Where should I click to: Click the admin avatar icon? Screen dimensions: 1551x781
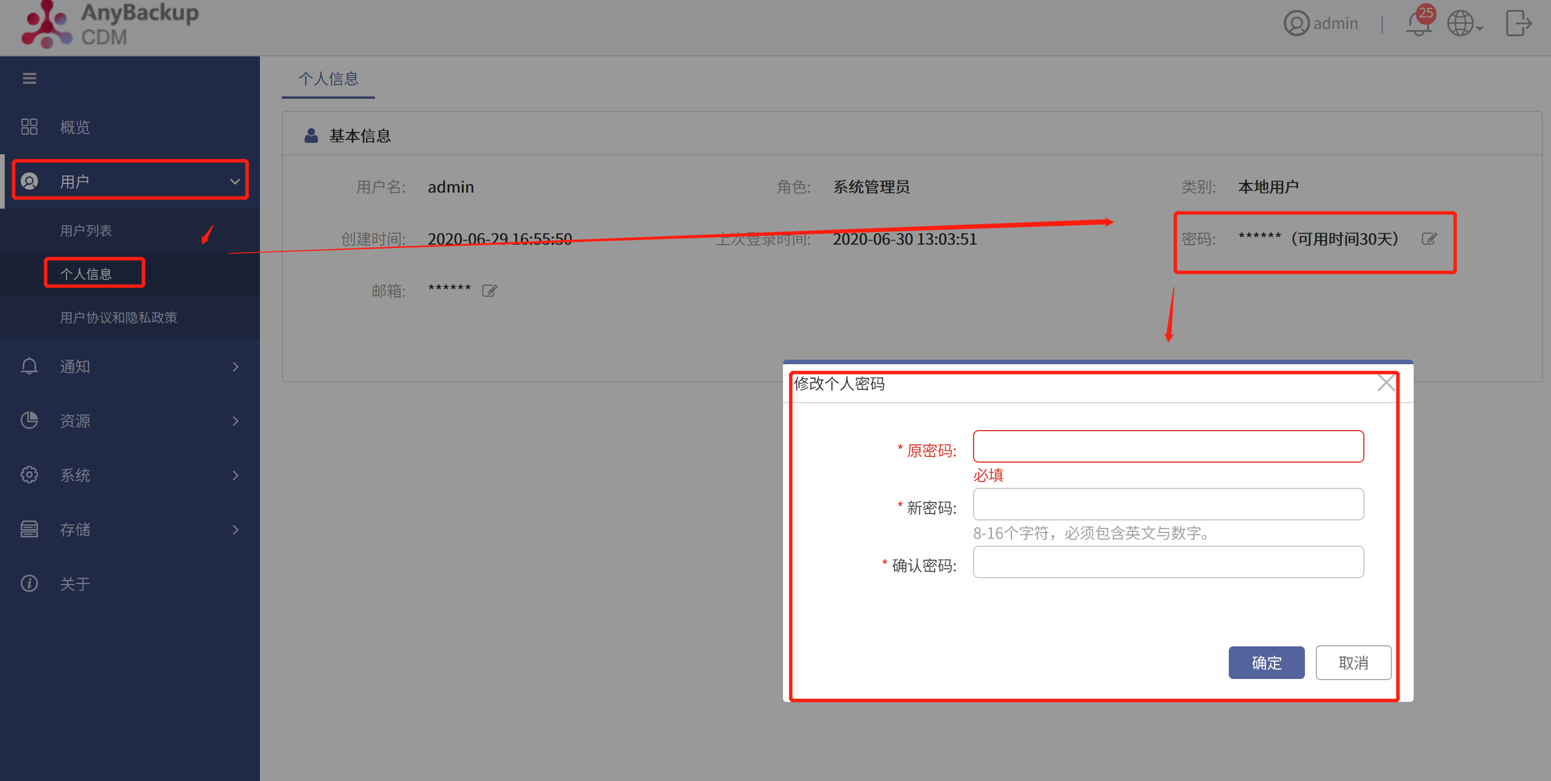coord(1296,23)
